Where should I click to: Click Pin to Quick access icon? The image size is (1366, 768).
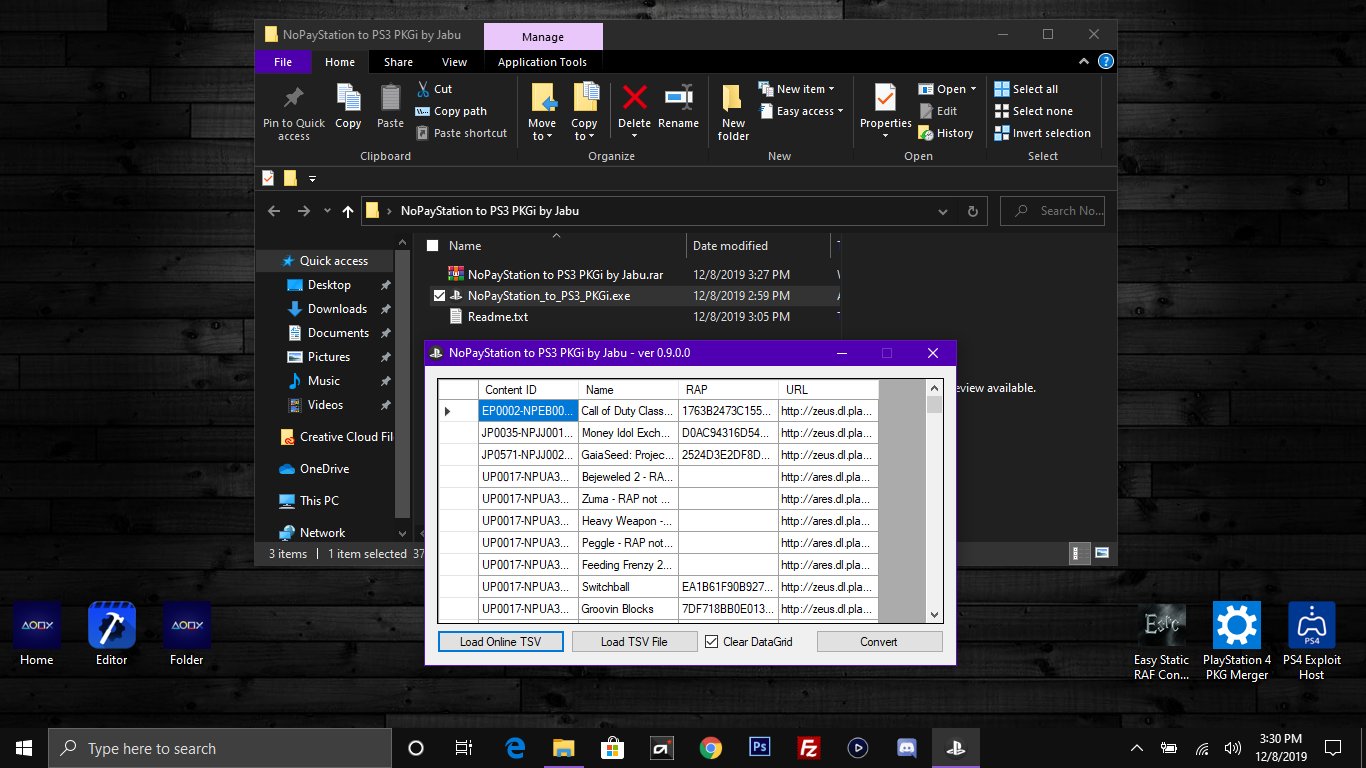click(x=294, y=98)
